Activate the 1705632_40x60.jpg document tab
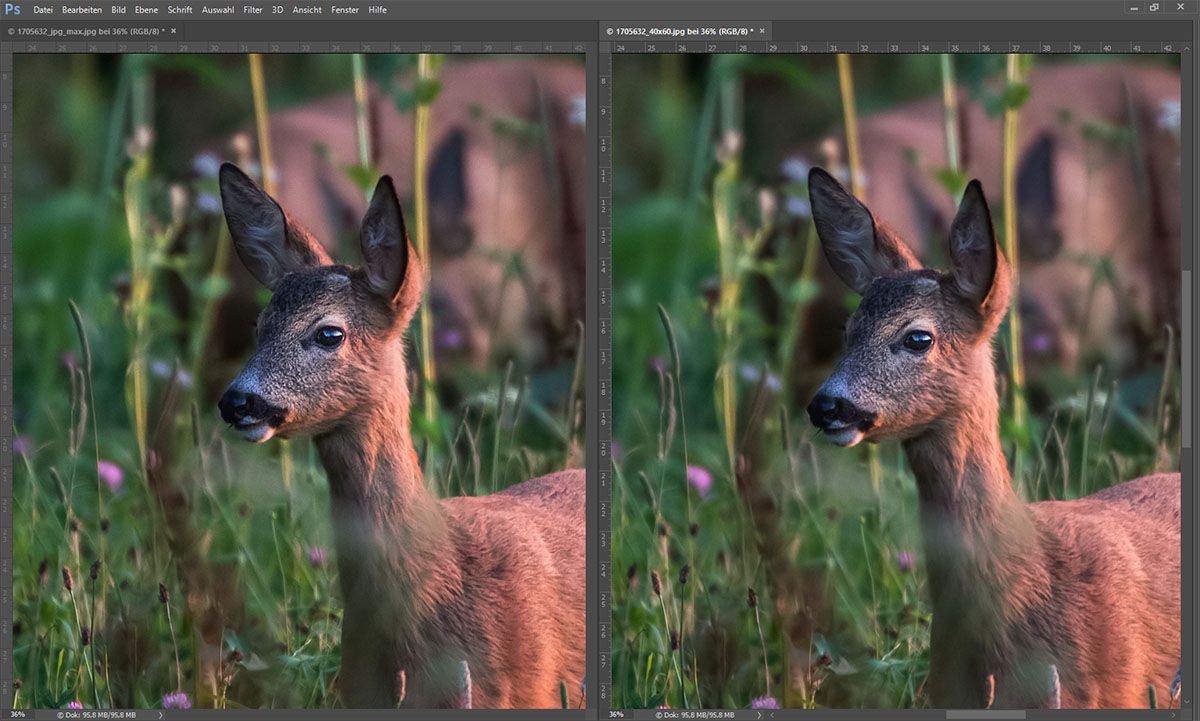Screen dimensions: 1200x721 point(682,31)
